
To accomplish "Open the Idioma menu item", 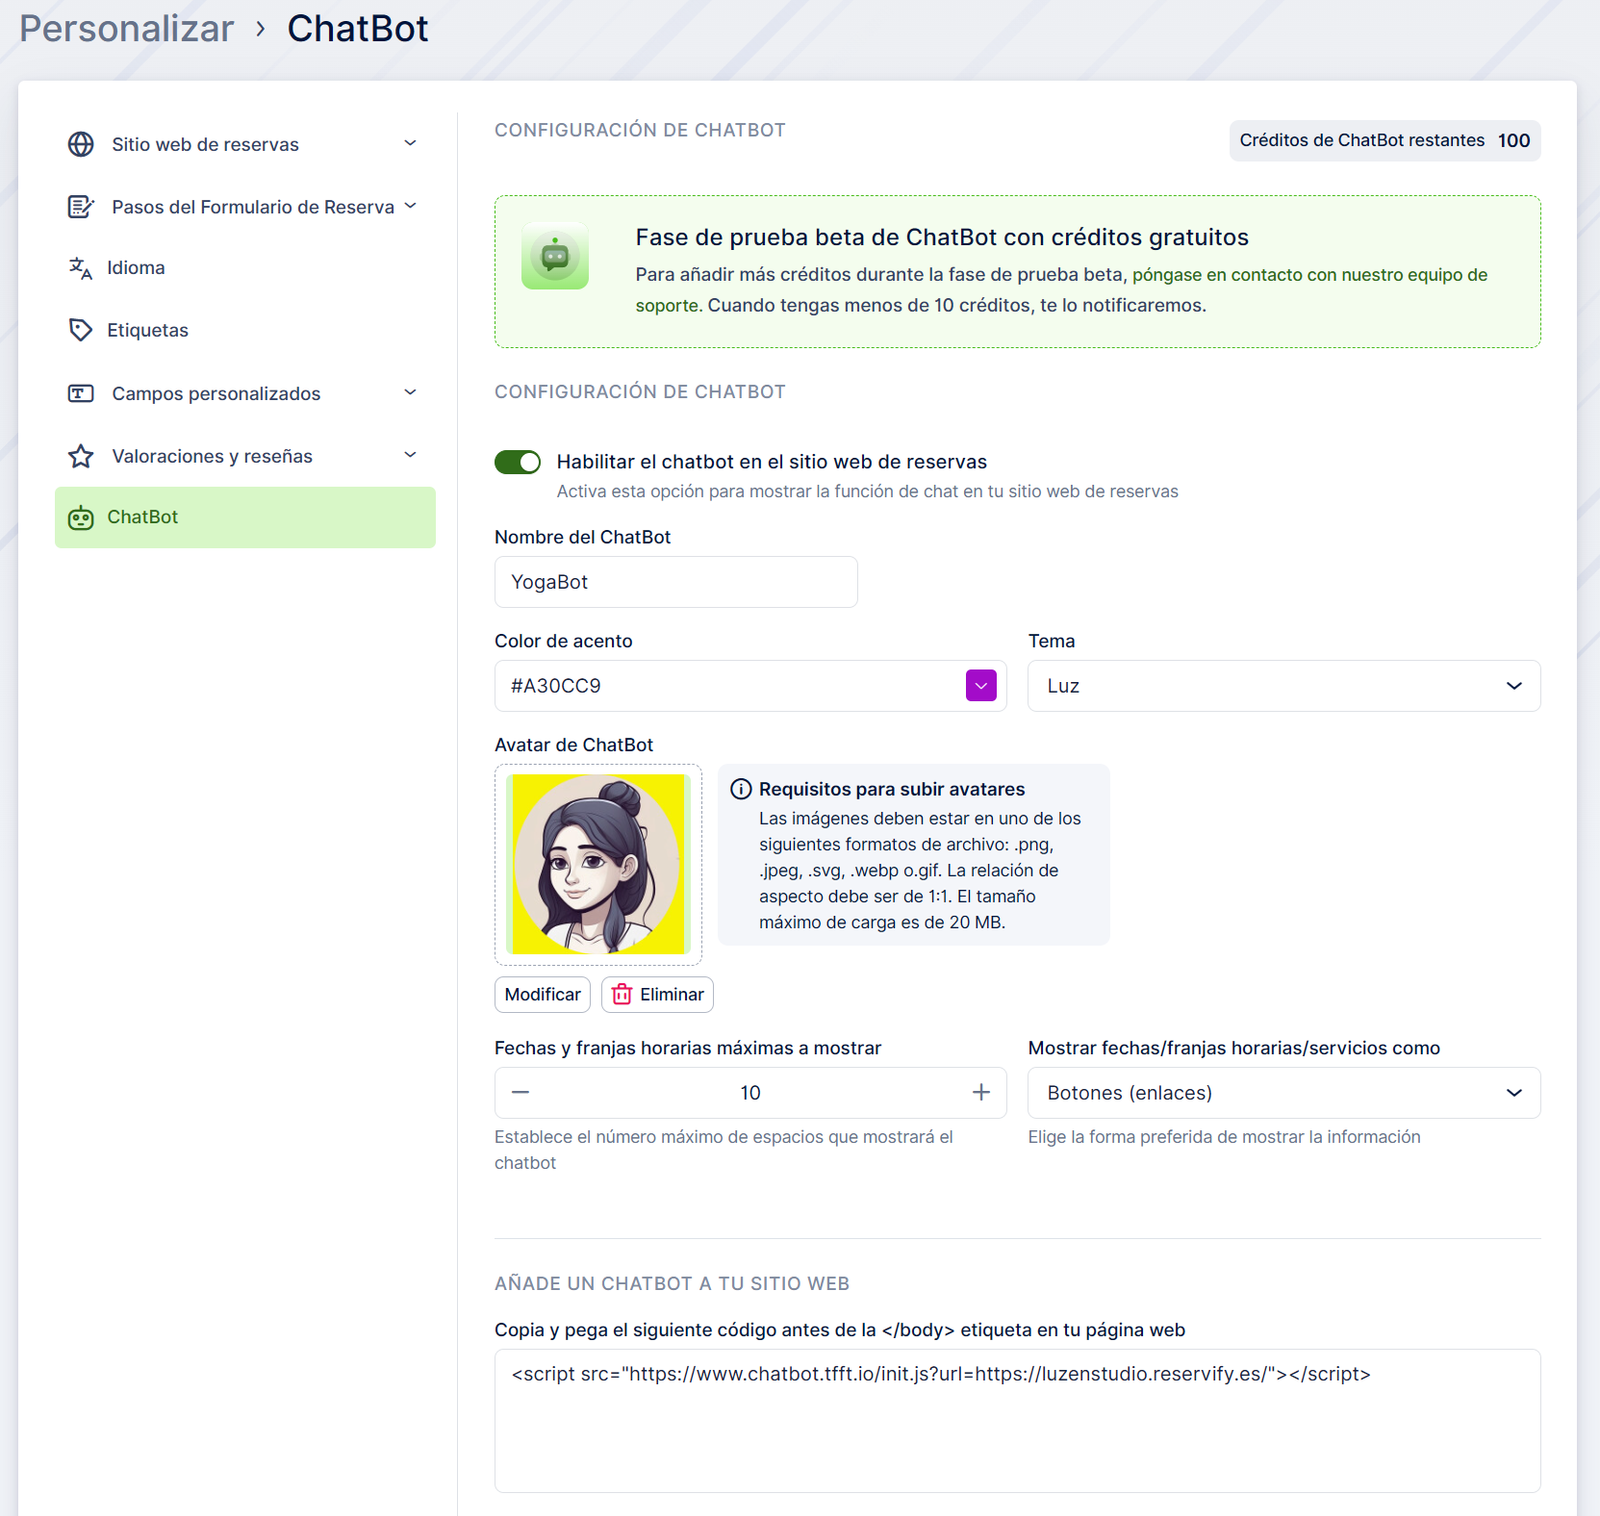I will 136,268.
